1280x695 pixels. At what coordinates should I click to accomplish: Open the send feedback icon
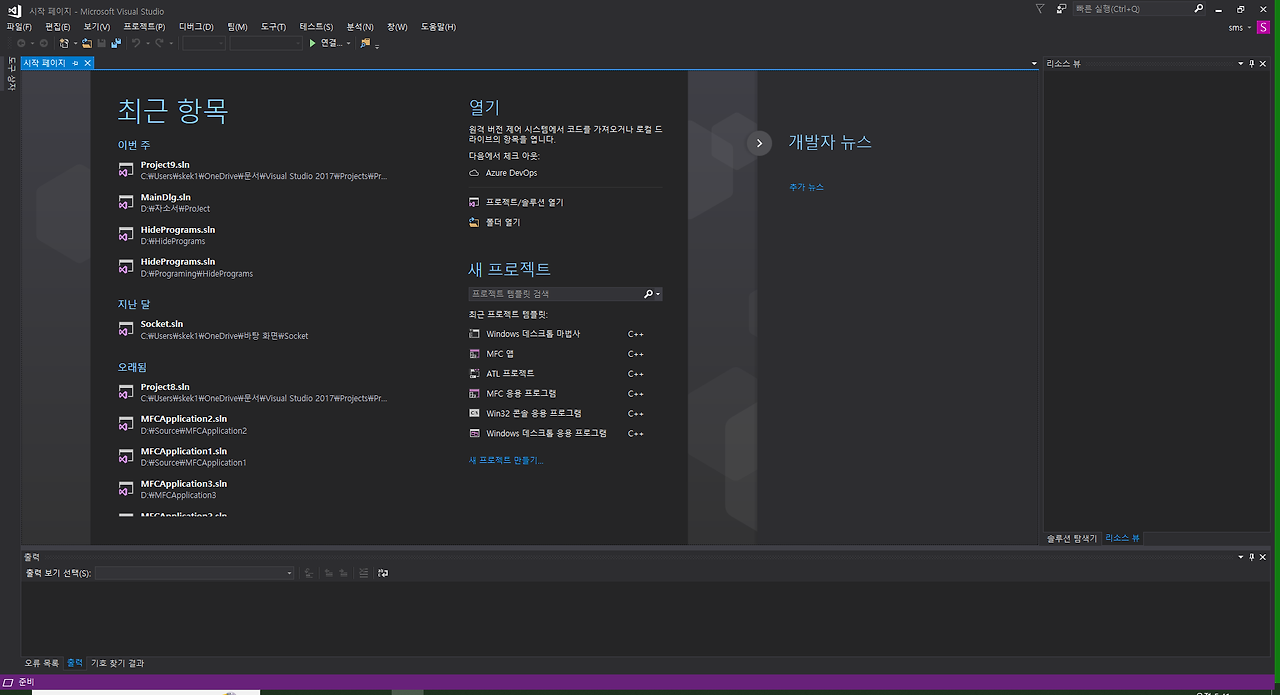(1060, 8)
